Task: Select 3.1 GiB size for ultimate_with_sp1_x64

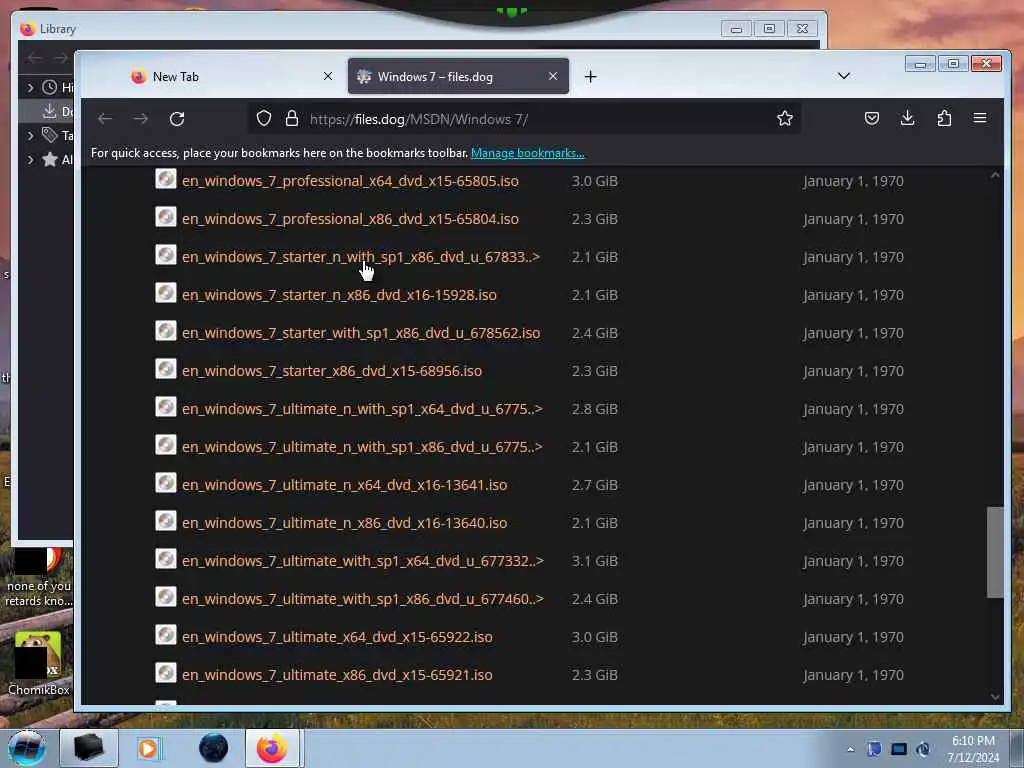Action: tap(594, 561)
